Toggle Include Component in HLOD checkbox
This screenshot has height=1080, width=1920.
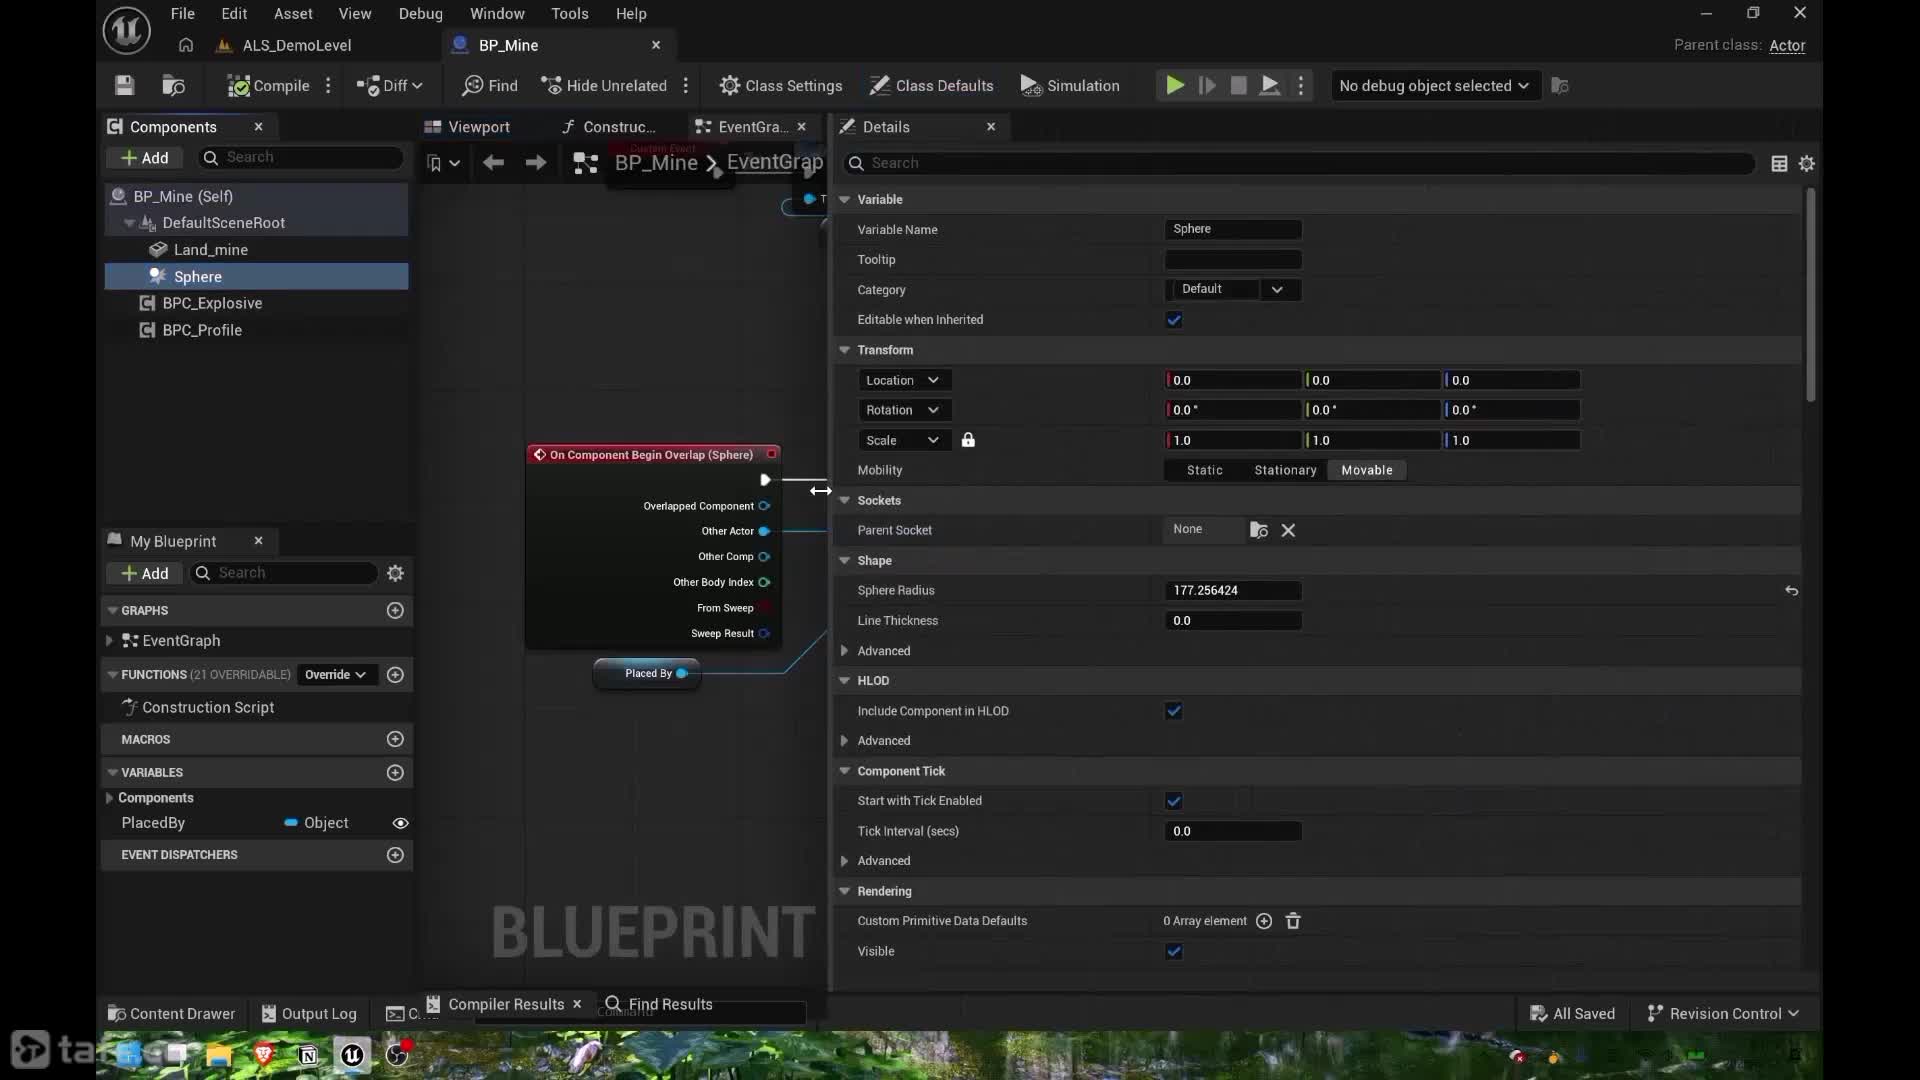click(x=1174, y=711)
